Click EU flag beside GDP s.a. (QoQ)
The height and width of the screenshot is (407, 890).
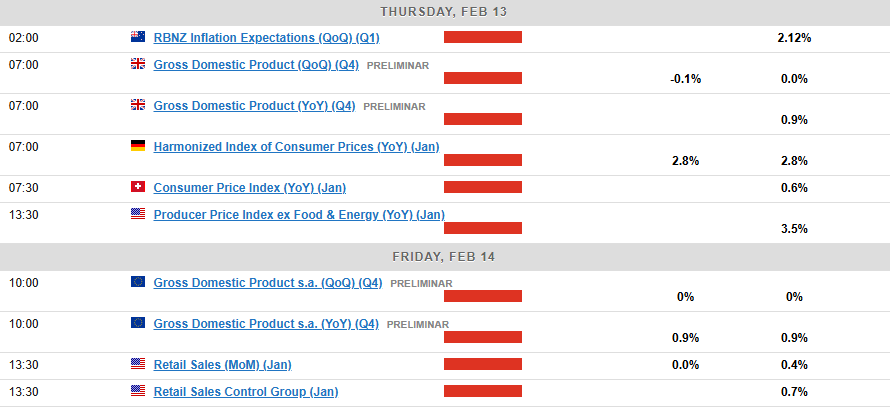tap(138, 282)
